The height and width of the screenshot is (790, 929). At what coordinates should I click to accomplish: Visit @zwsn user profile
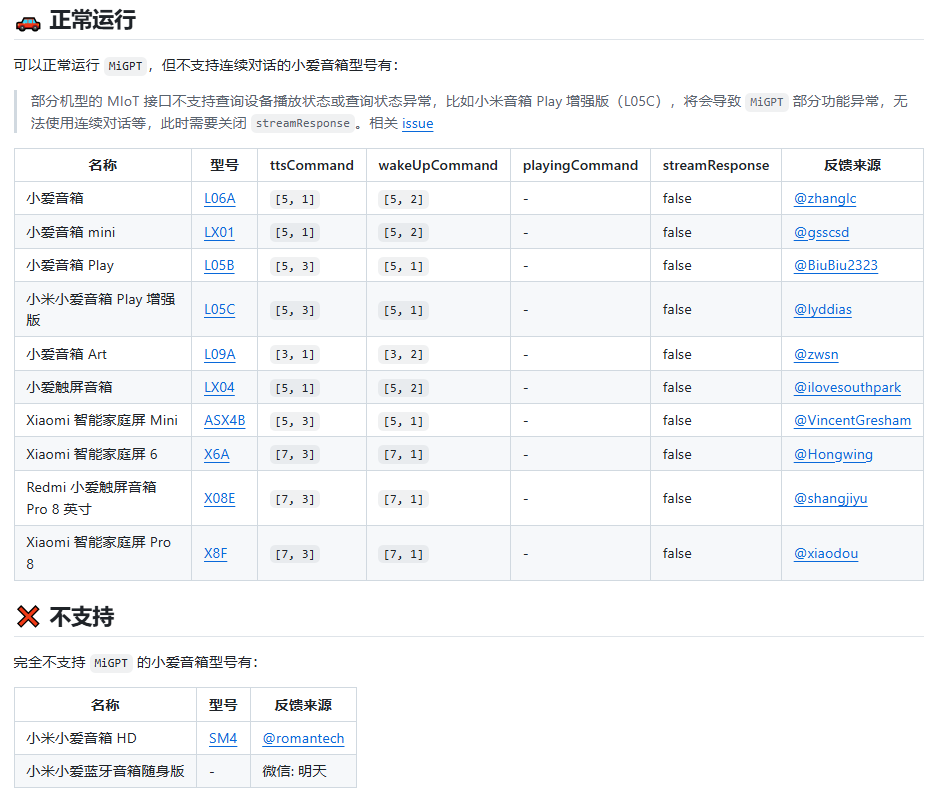point(816,354)
